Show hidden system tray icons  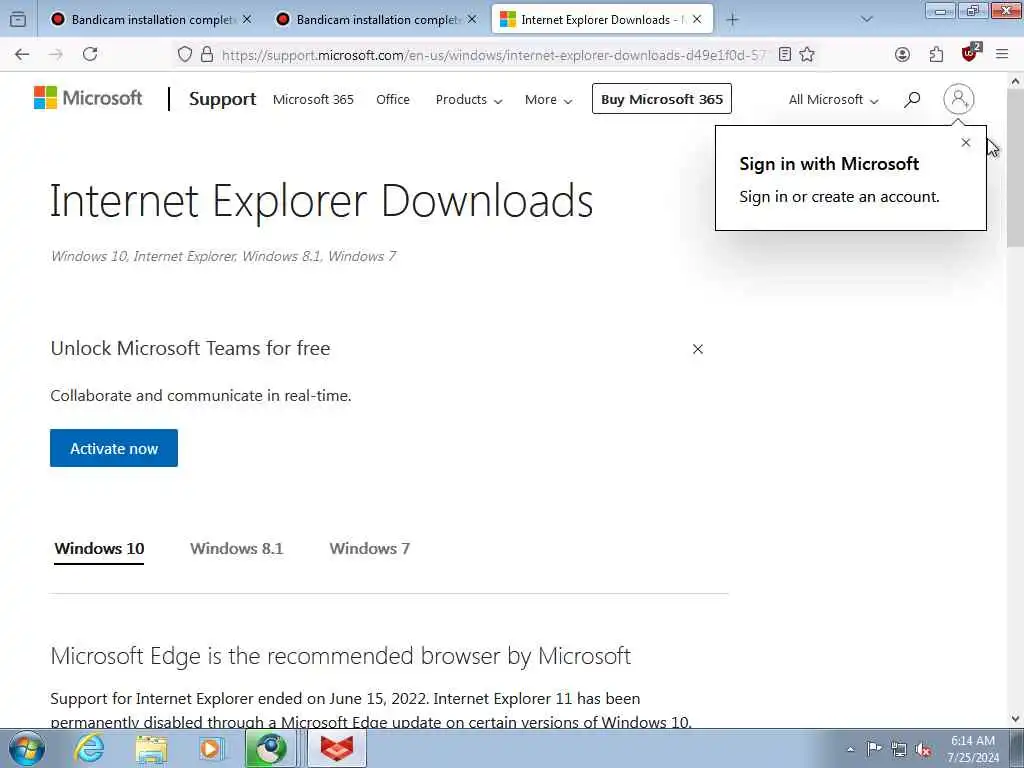point(850,749)
